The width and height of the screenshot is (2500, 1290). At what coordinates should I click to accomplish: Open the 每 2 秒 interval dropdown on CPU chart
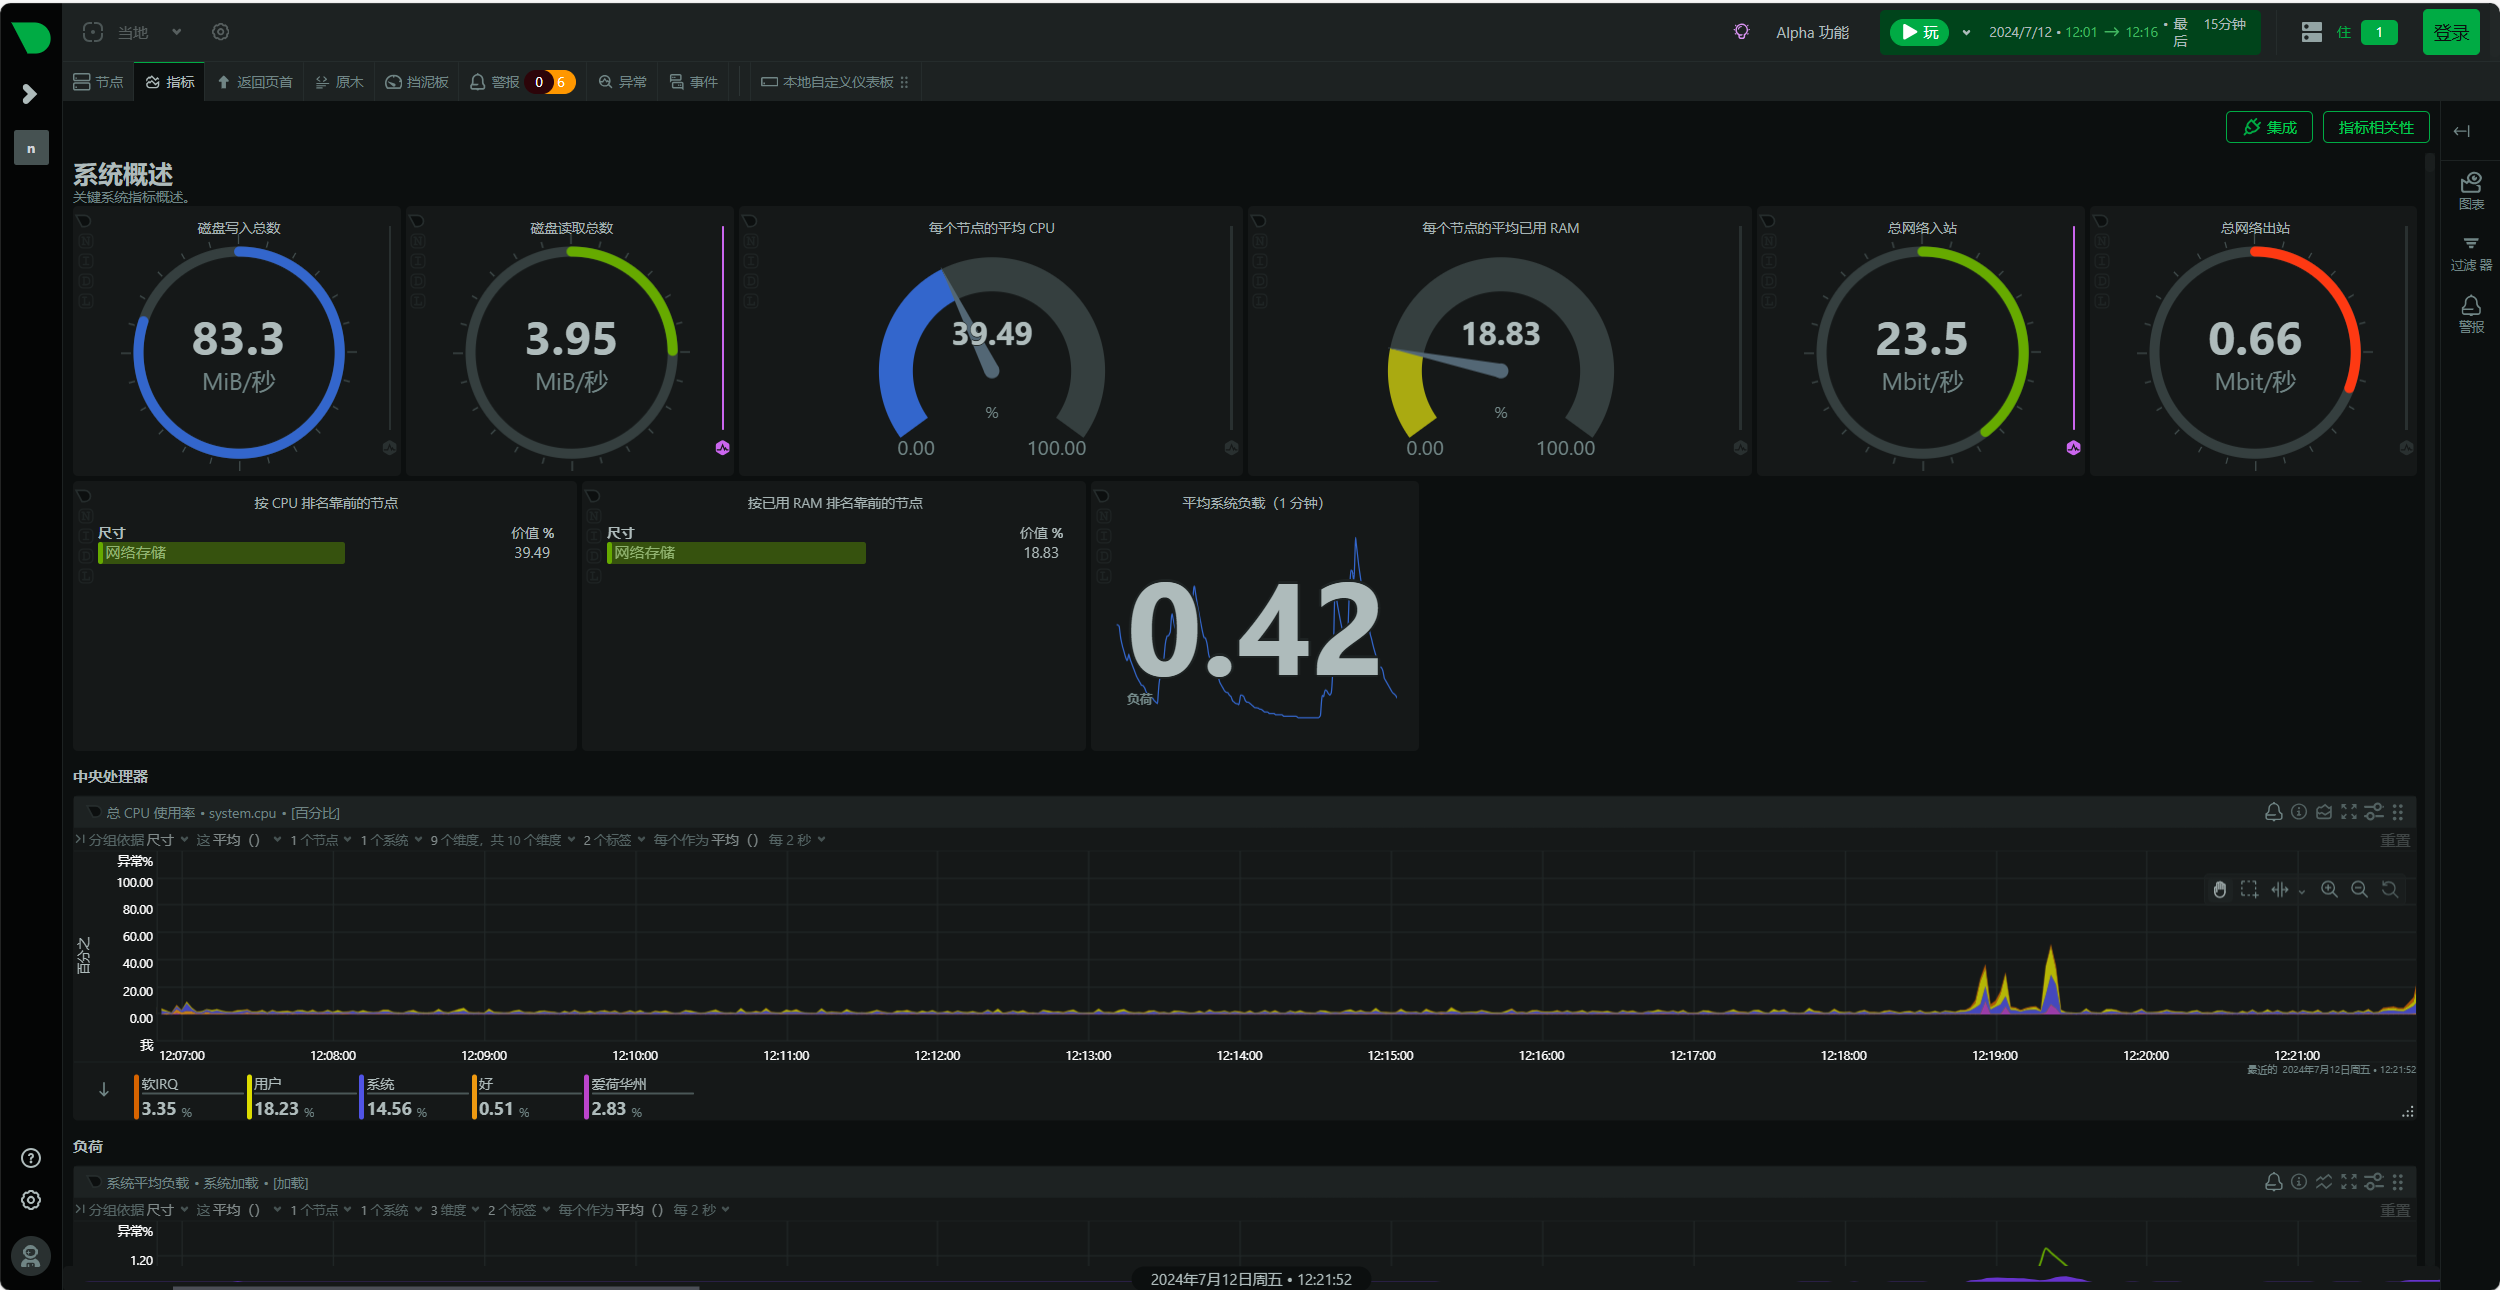[796, 840]
